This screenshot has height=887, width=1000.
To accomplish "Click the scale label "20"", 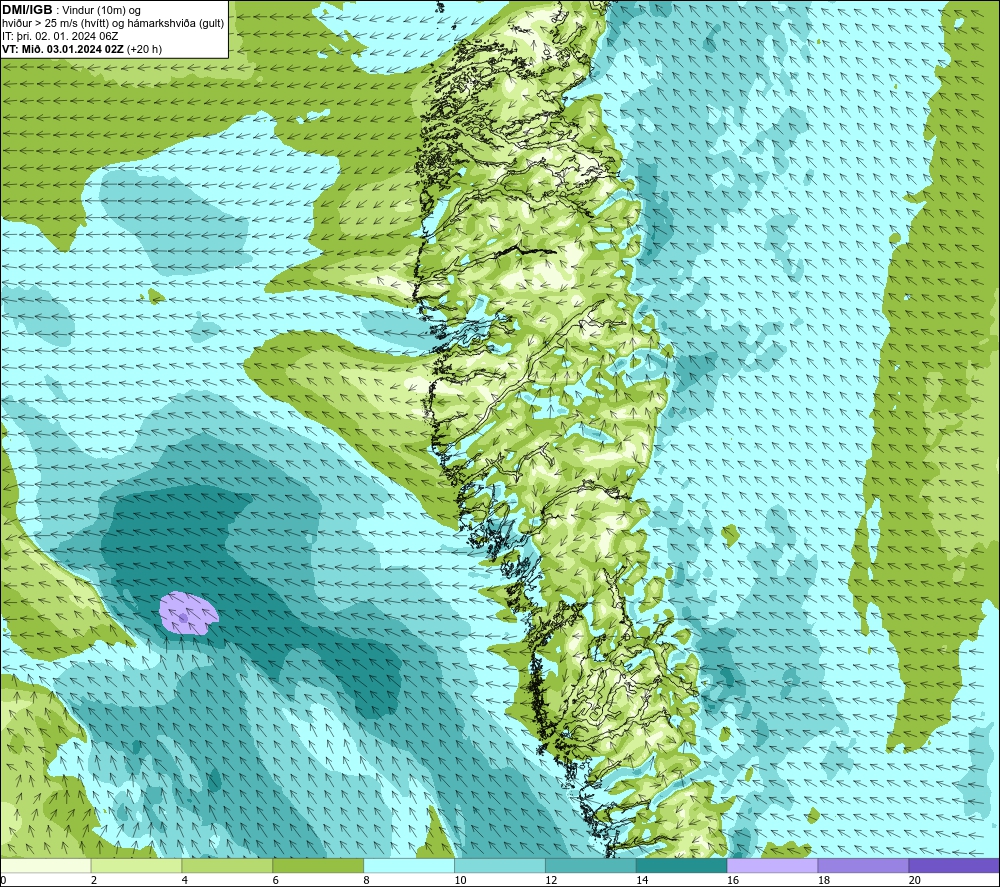I will tap(915, 880).
